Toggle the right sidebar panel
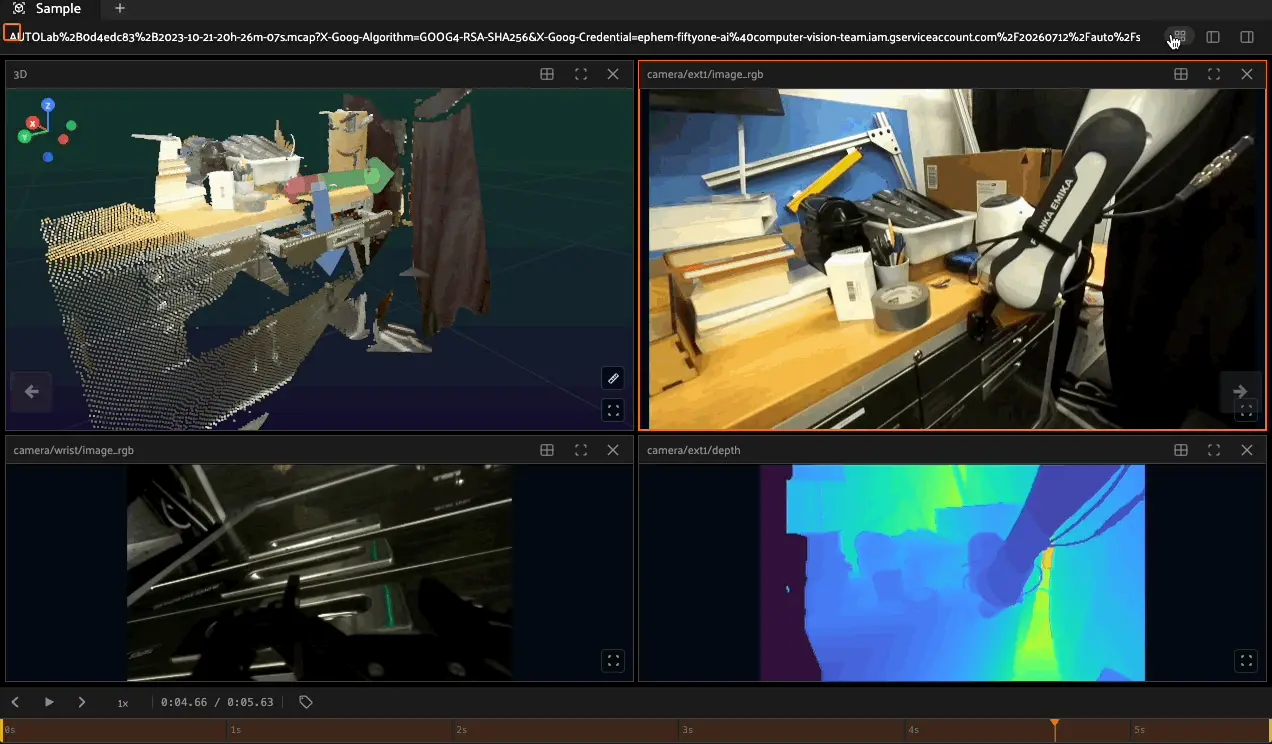 point(1247,37)
